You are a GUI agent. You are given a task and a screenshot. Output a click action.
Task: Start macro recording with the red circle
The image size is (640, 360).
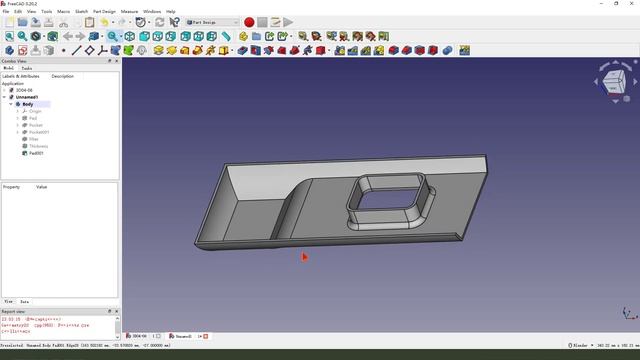pyautogui.click(x=249, y=22)
